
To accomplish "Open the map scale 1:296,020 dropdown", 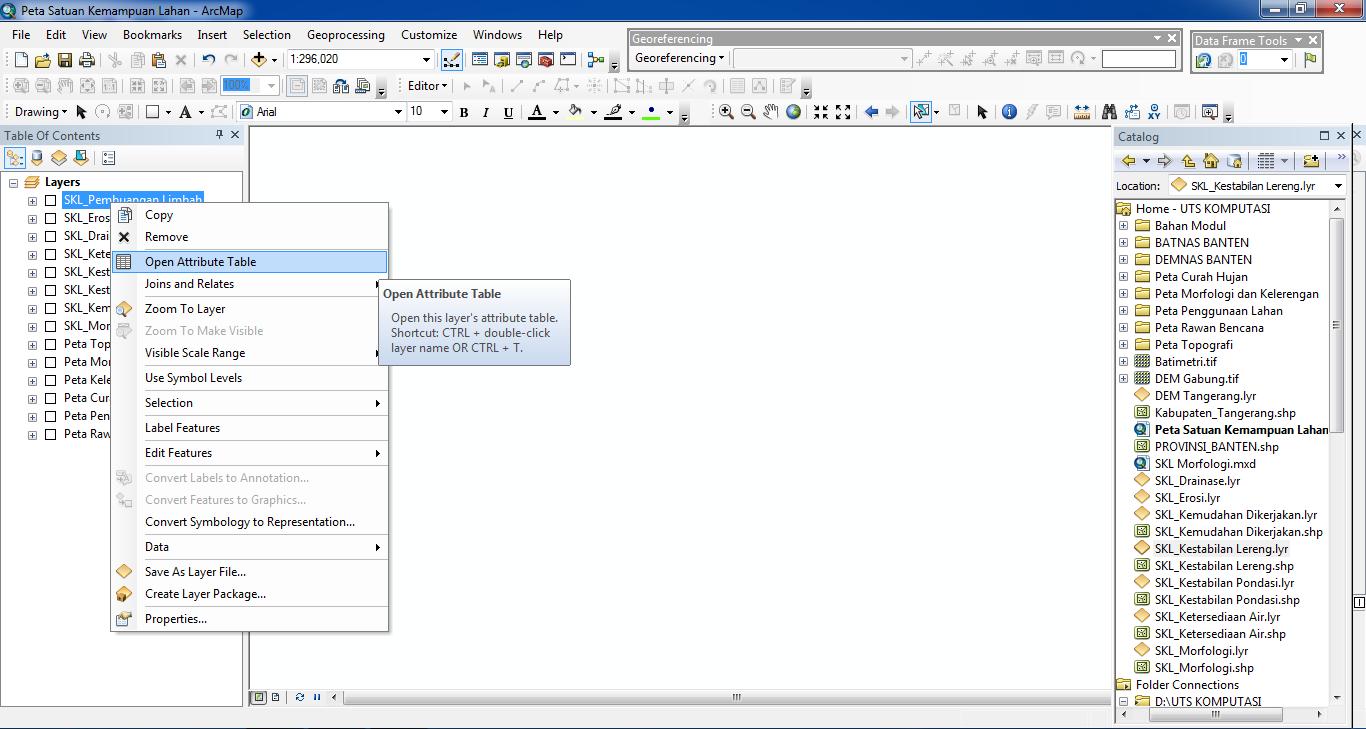I will (427, 59).
